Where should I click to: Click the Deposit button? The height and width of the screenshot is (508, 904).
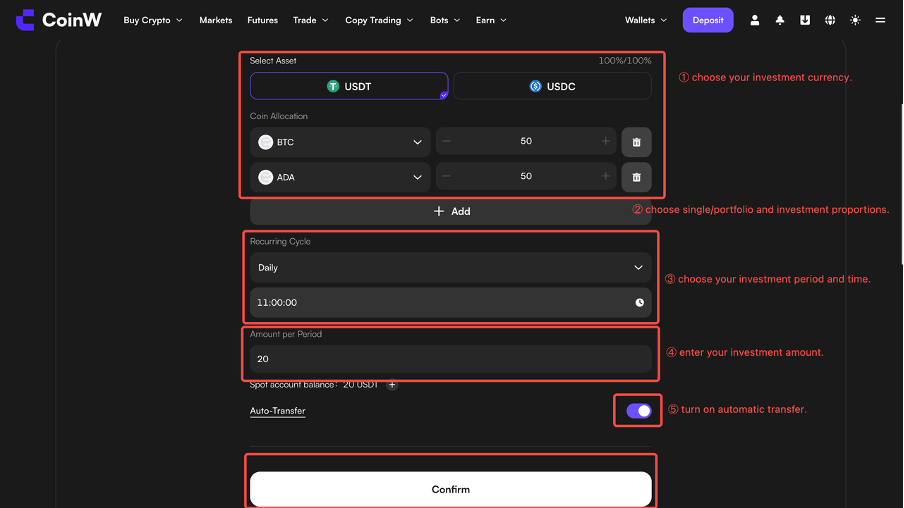click(x=708, y=20)
